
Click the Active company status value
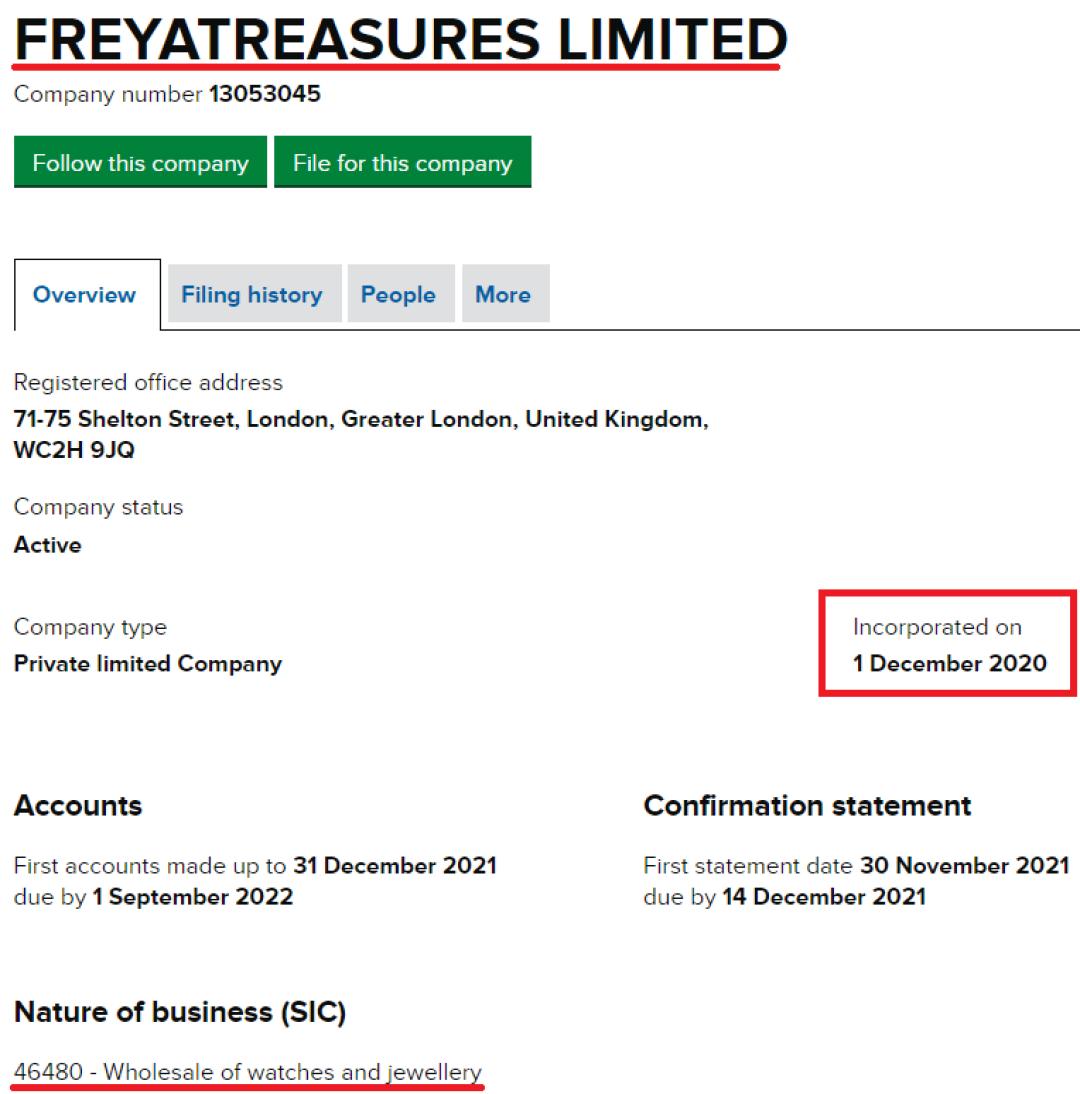[x=48, y=545]
